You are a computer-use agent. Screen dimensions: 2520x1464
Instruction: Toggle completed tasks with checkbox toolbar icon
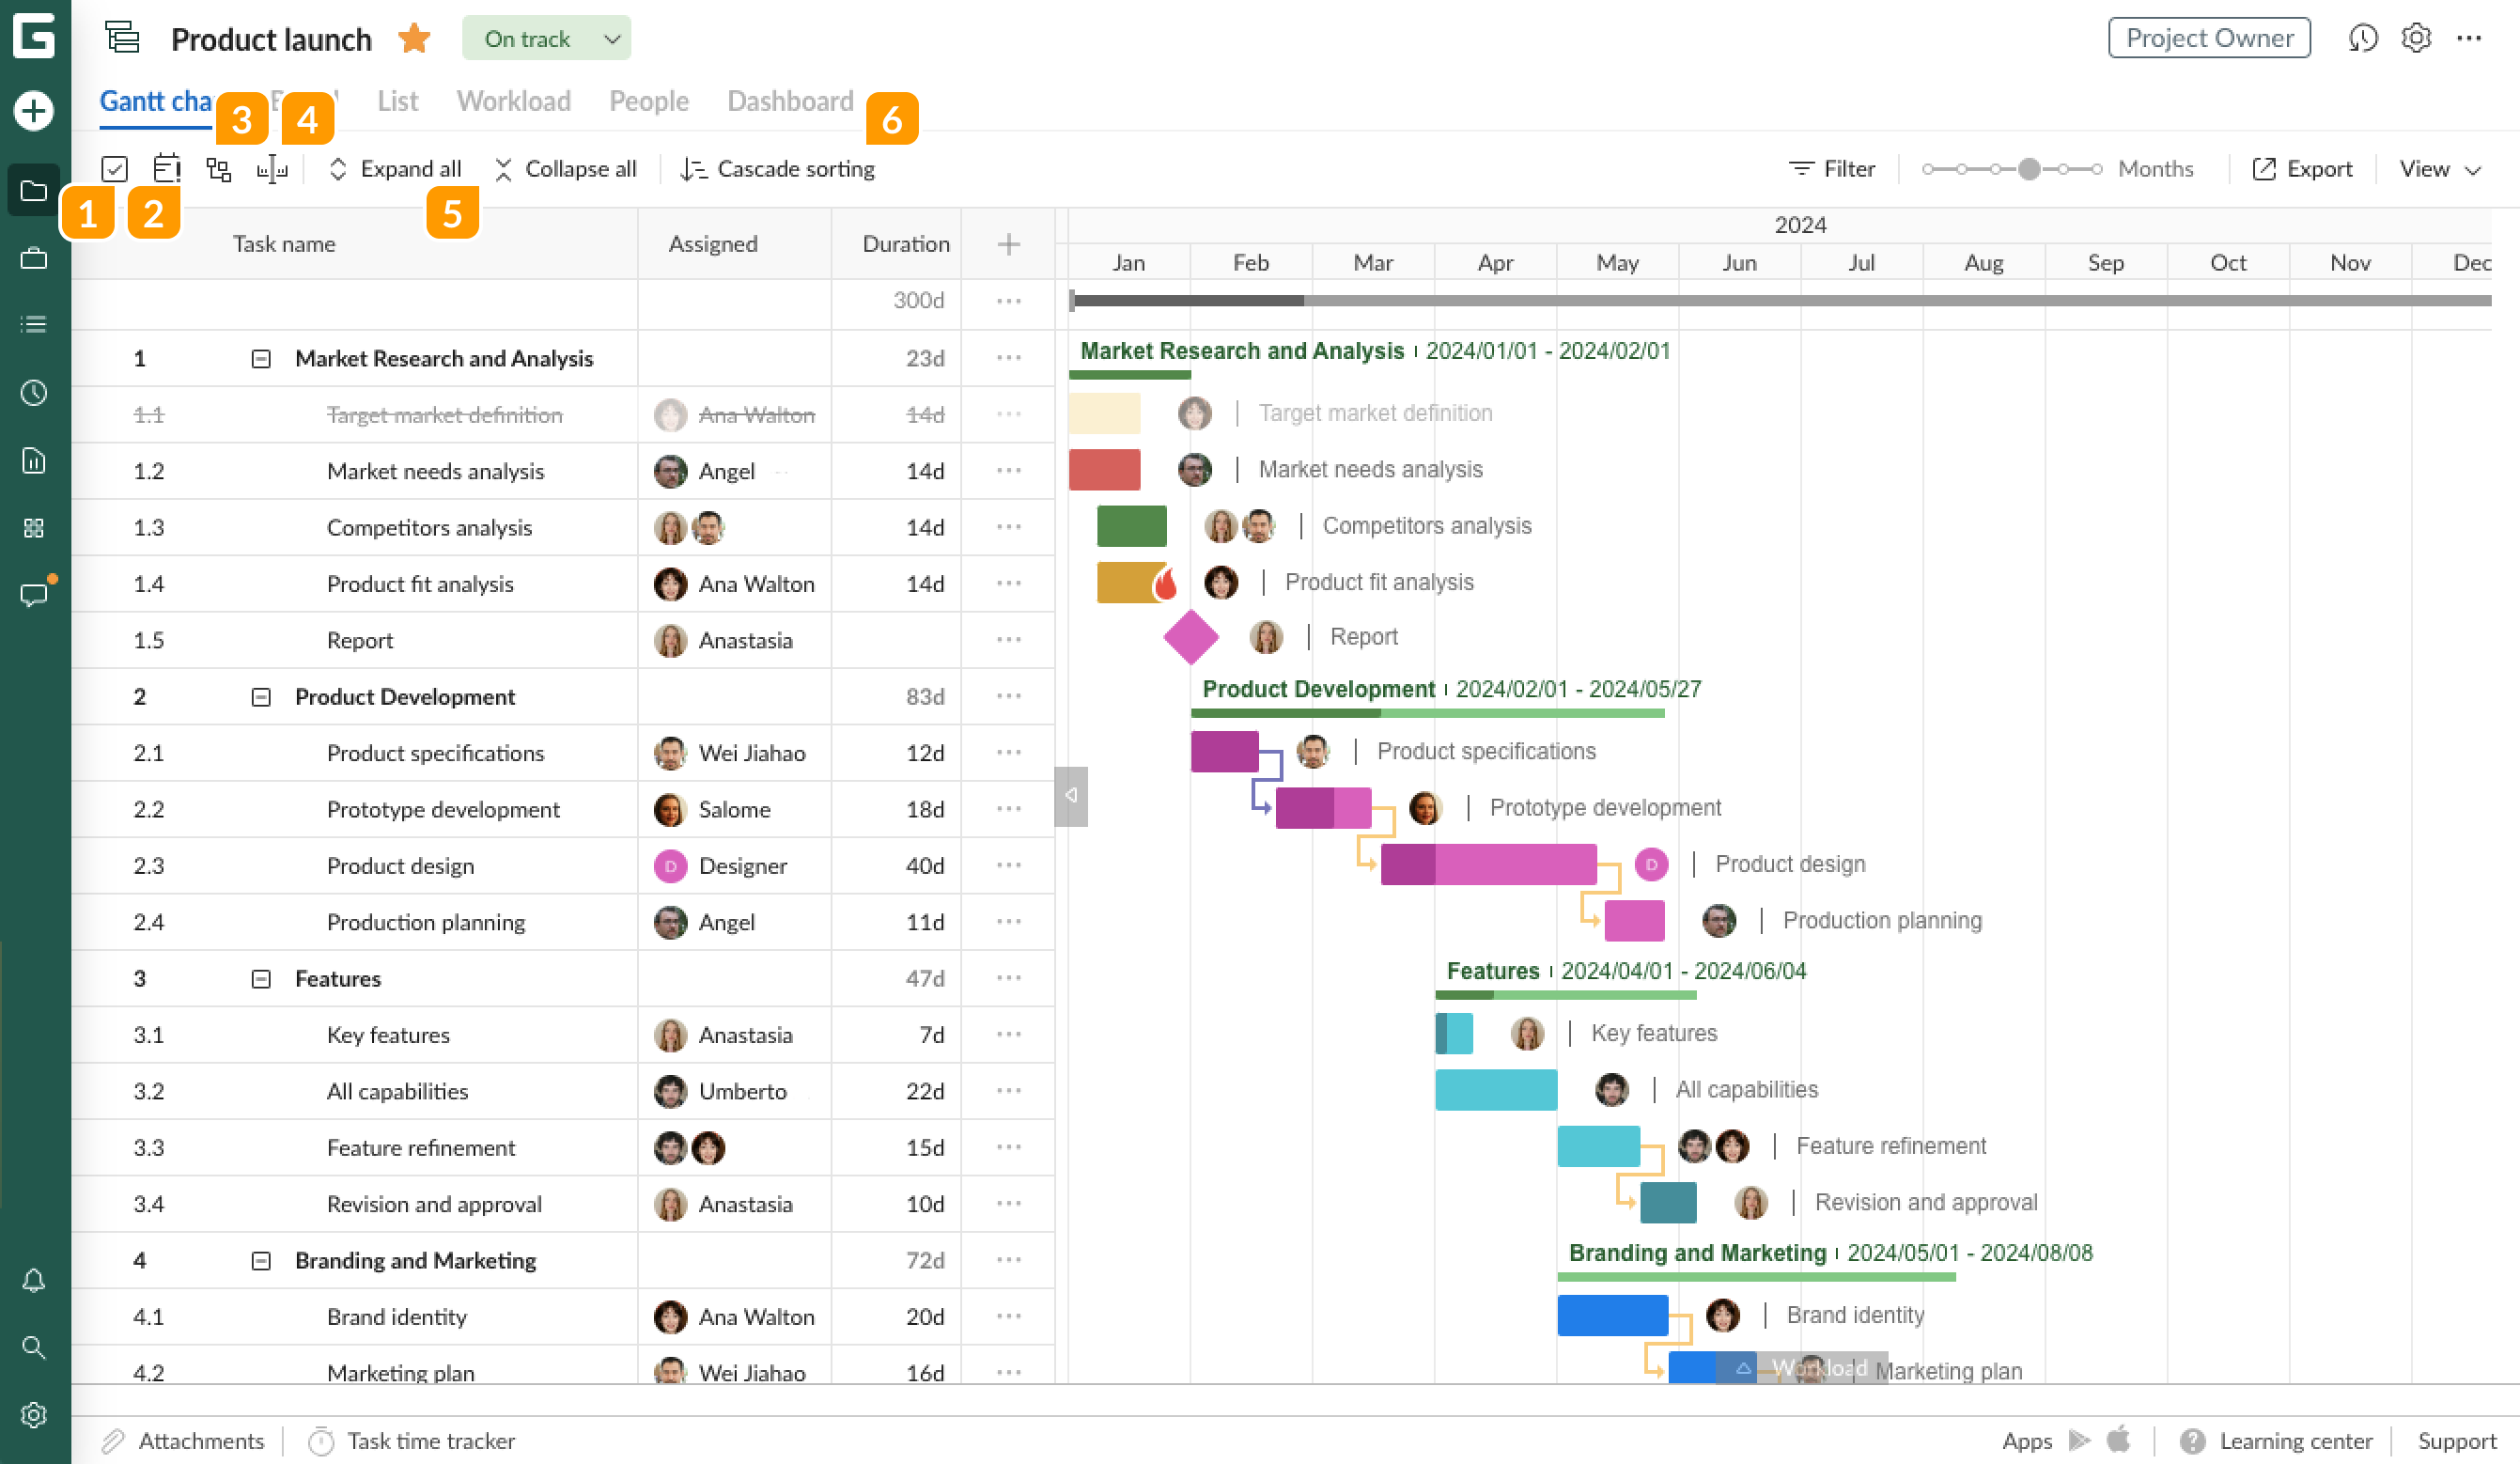pyautogui.click(x=114, y=168)
